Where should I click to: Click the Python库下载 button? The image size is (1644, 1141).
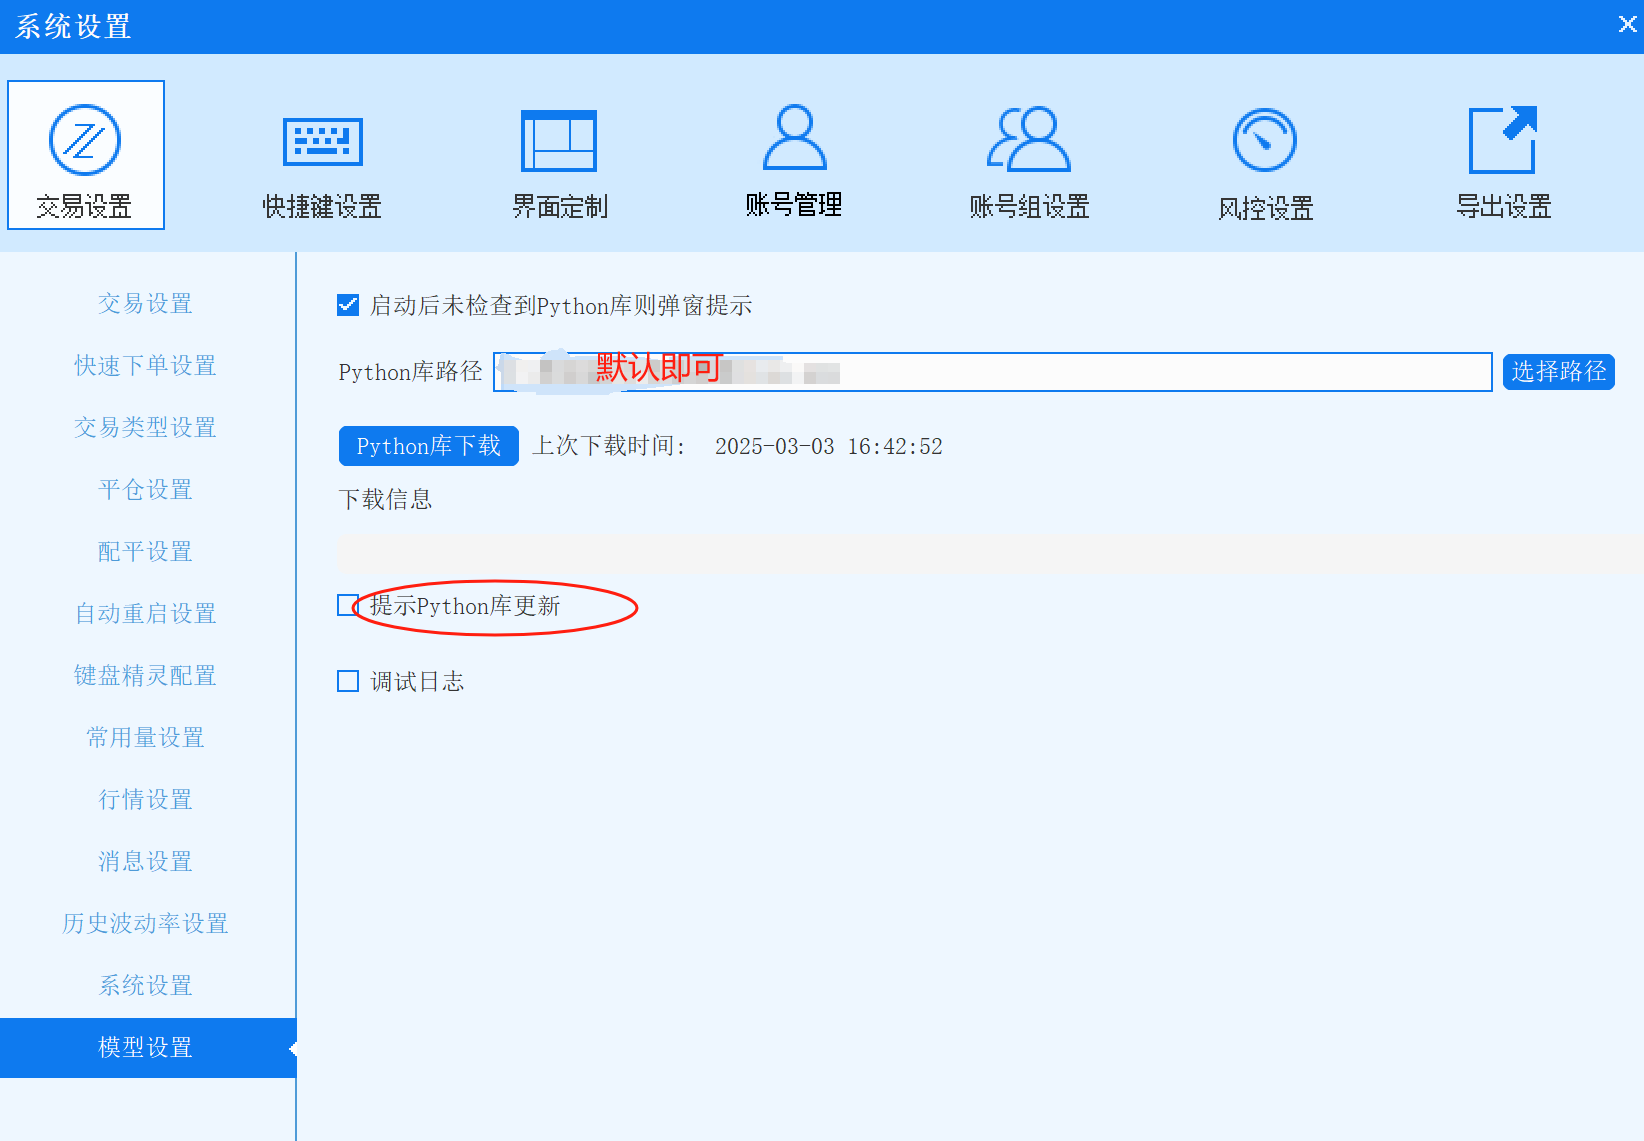[x=428, y=446]
